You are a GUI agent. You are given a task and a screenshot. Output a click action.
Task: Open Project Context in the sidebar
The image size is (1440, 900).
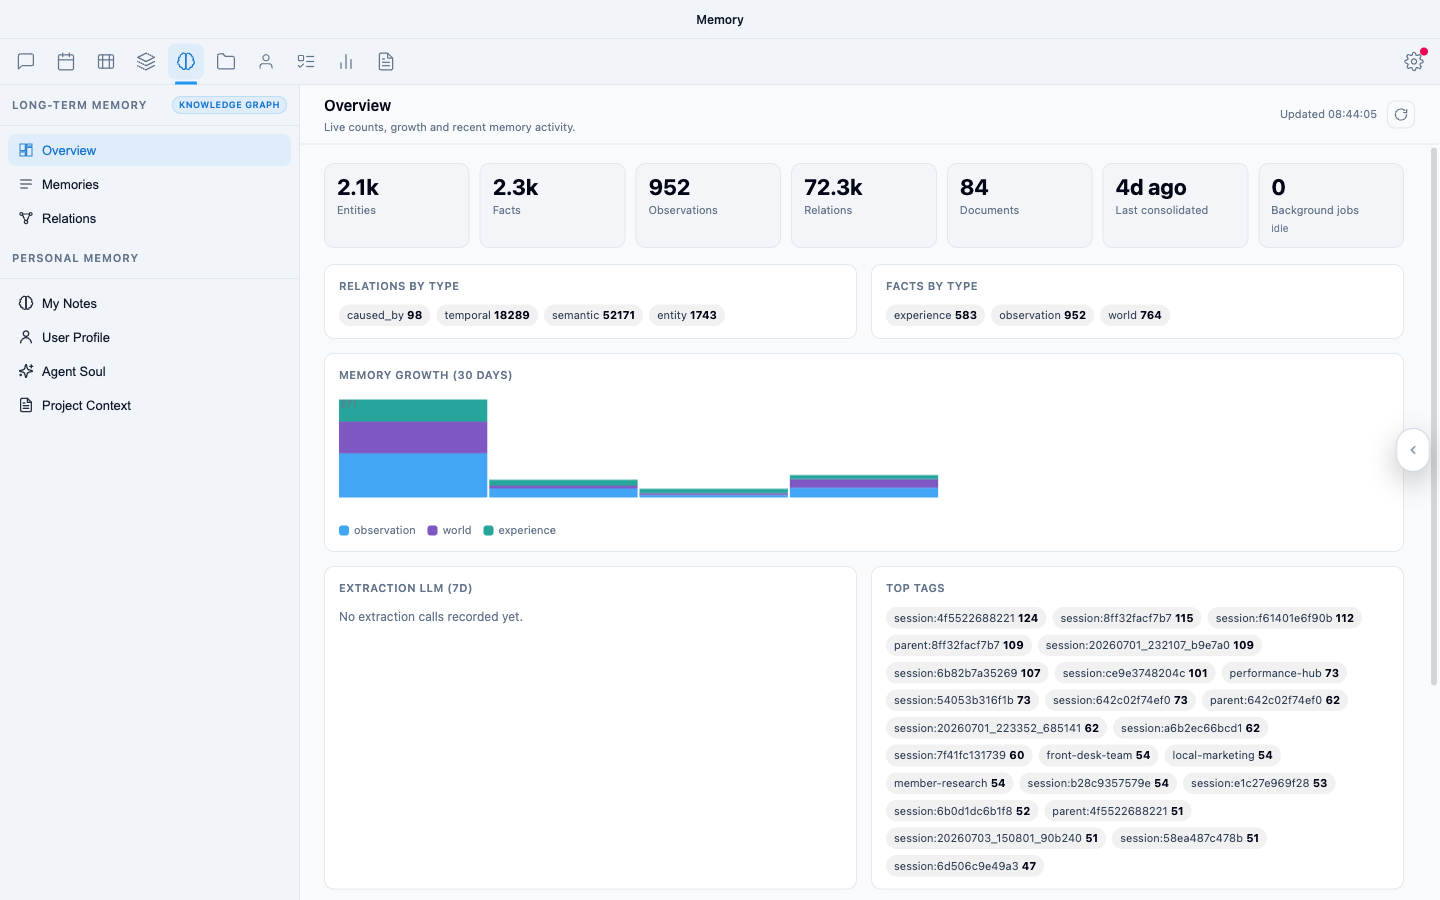(x=149, y=405)
